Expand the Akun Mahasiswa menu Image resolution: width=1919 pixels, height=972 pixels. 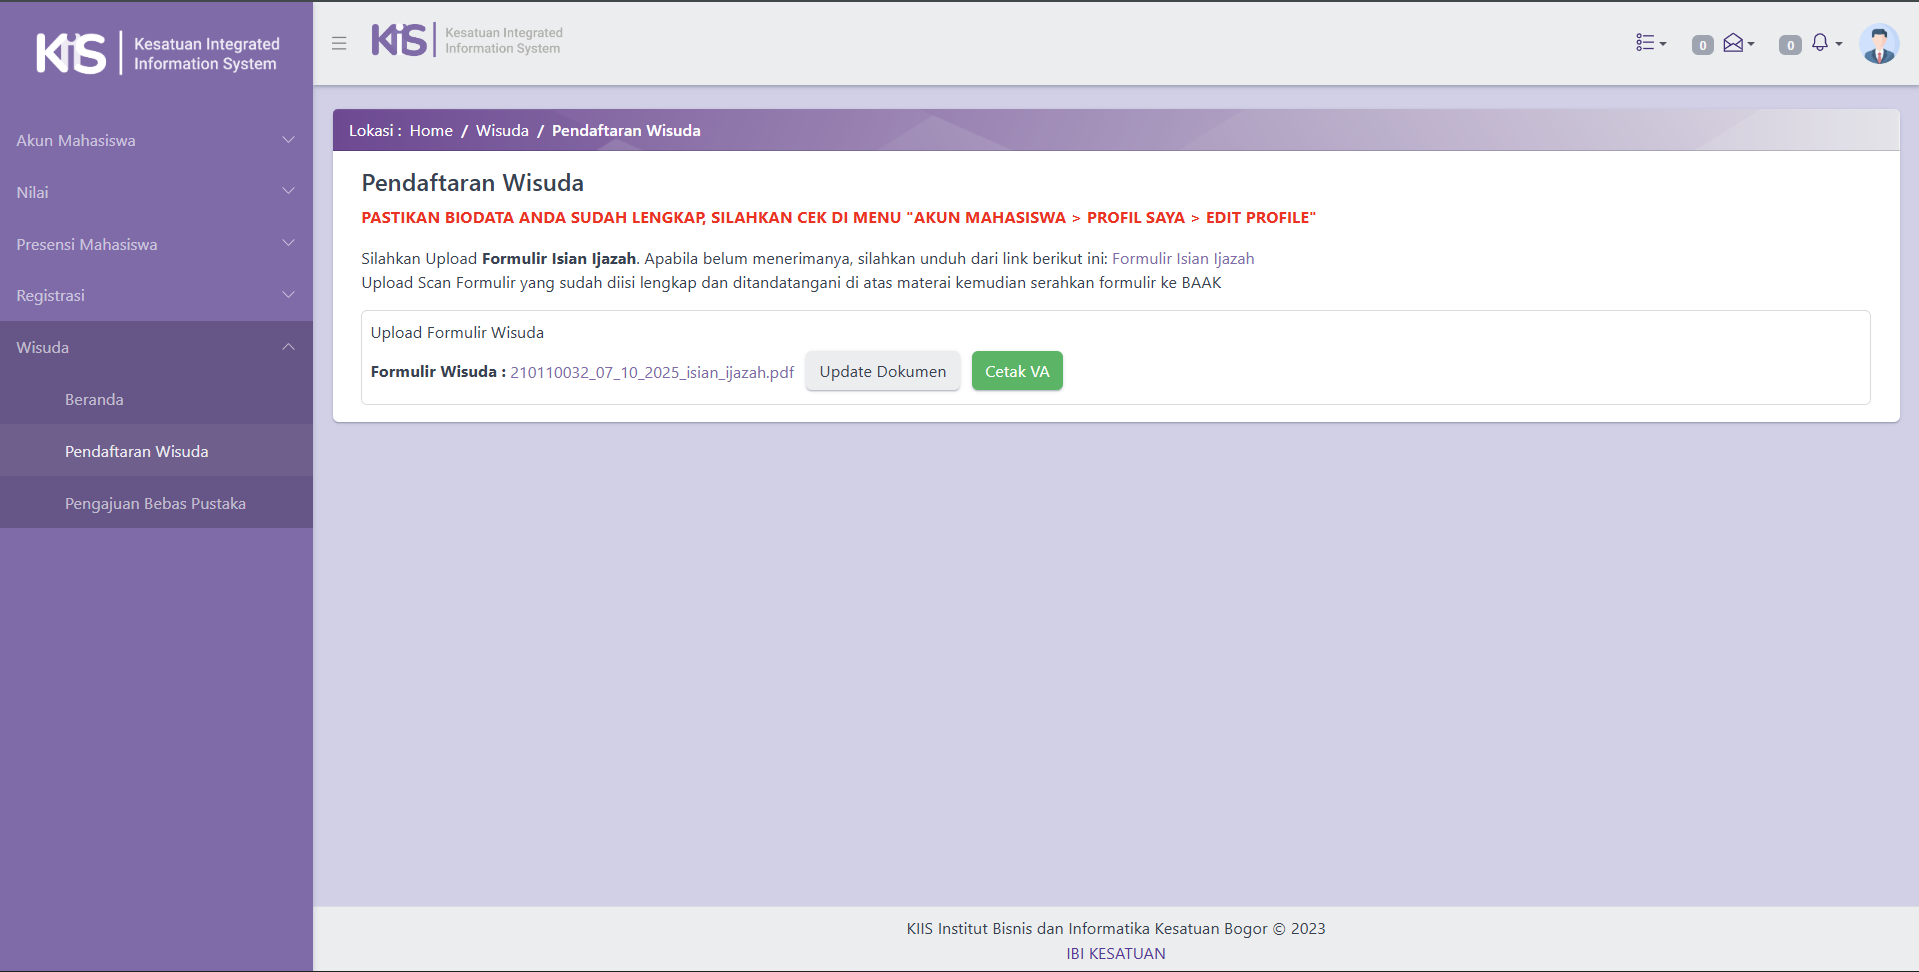coord(156,141)
